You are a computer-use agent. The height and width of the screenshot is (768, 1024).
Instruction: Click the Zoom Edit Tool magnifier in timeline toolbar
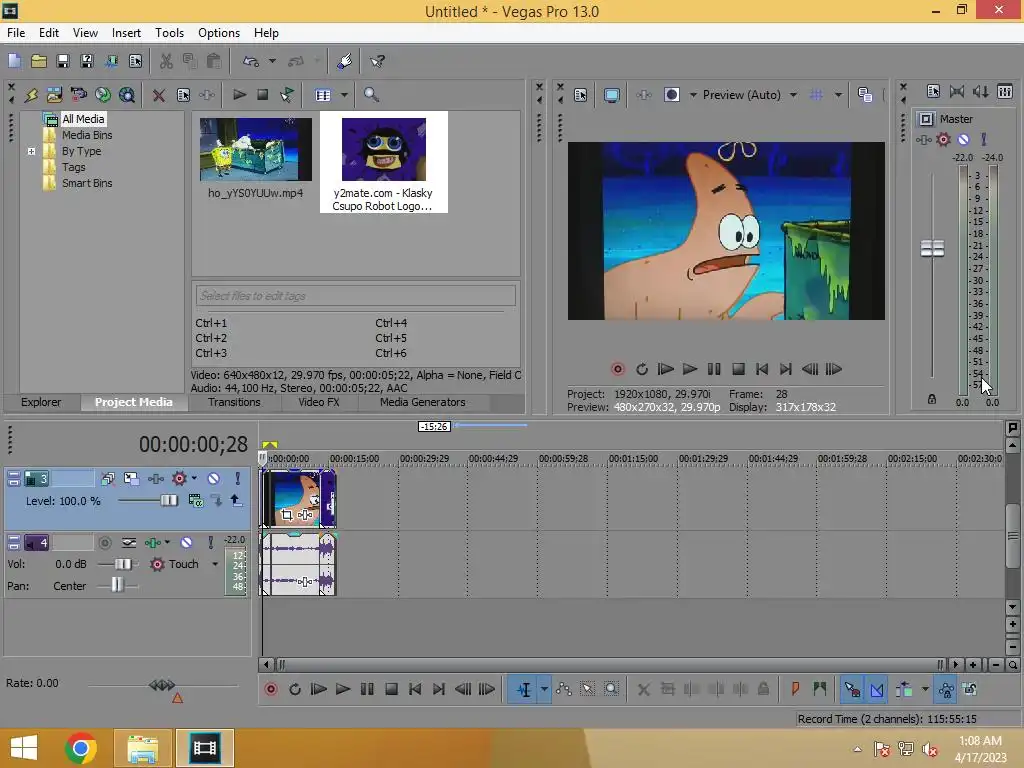[x=611, y=689]
